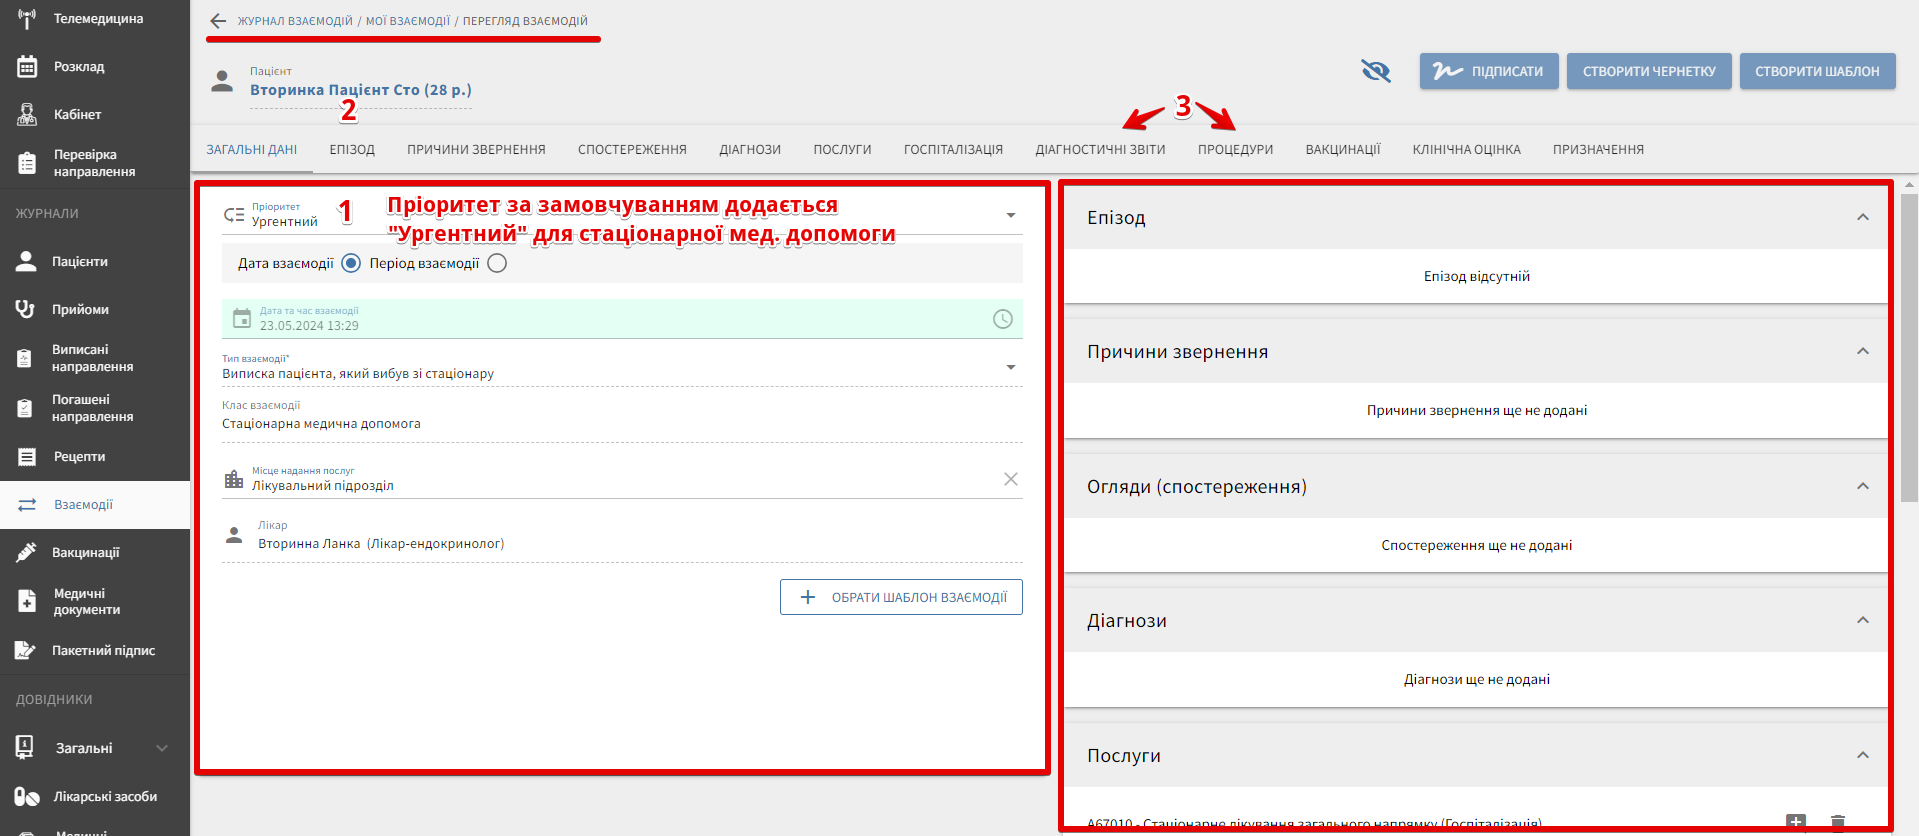1919x836 pixels.
Task: Open the Тип взаємодії dropdown
Action: click(x=1010, y=368)
